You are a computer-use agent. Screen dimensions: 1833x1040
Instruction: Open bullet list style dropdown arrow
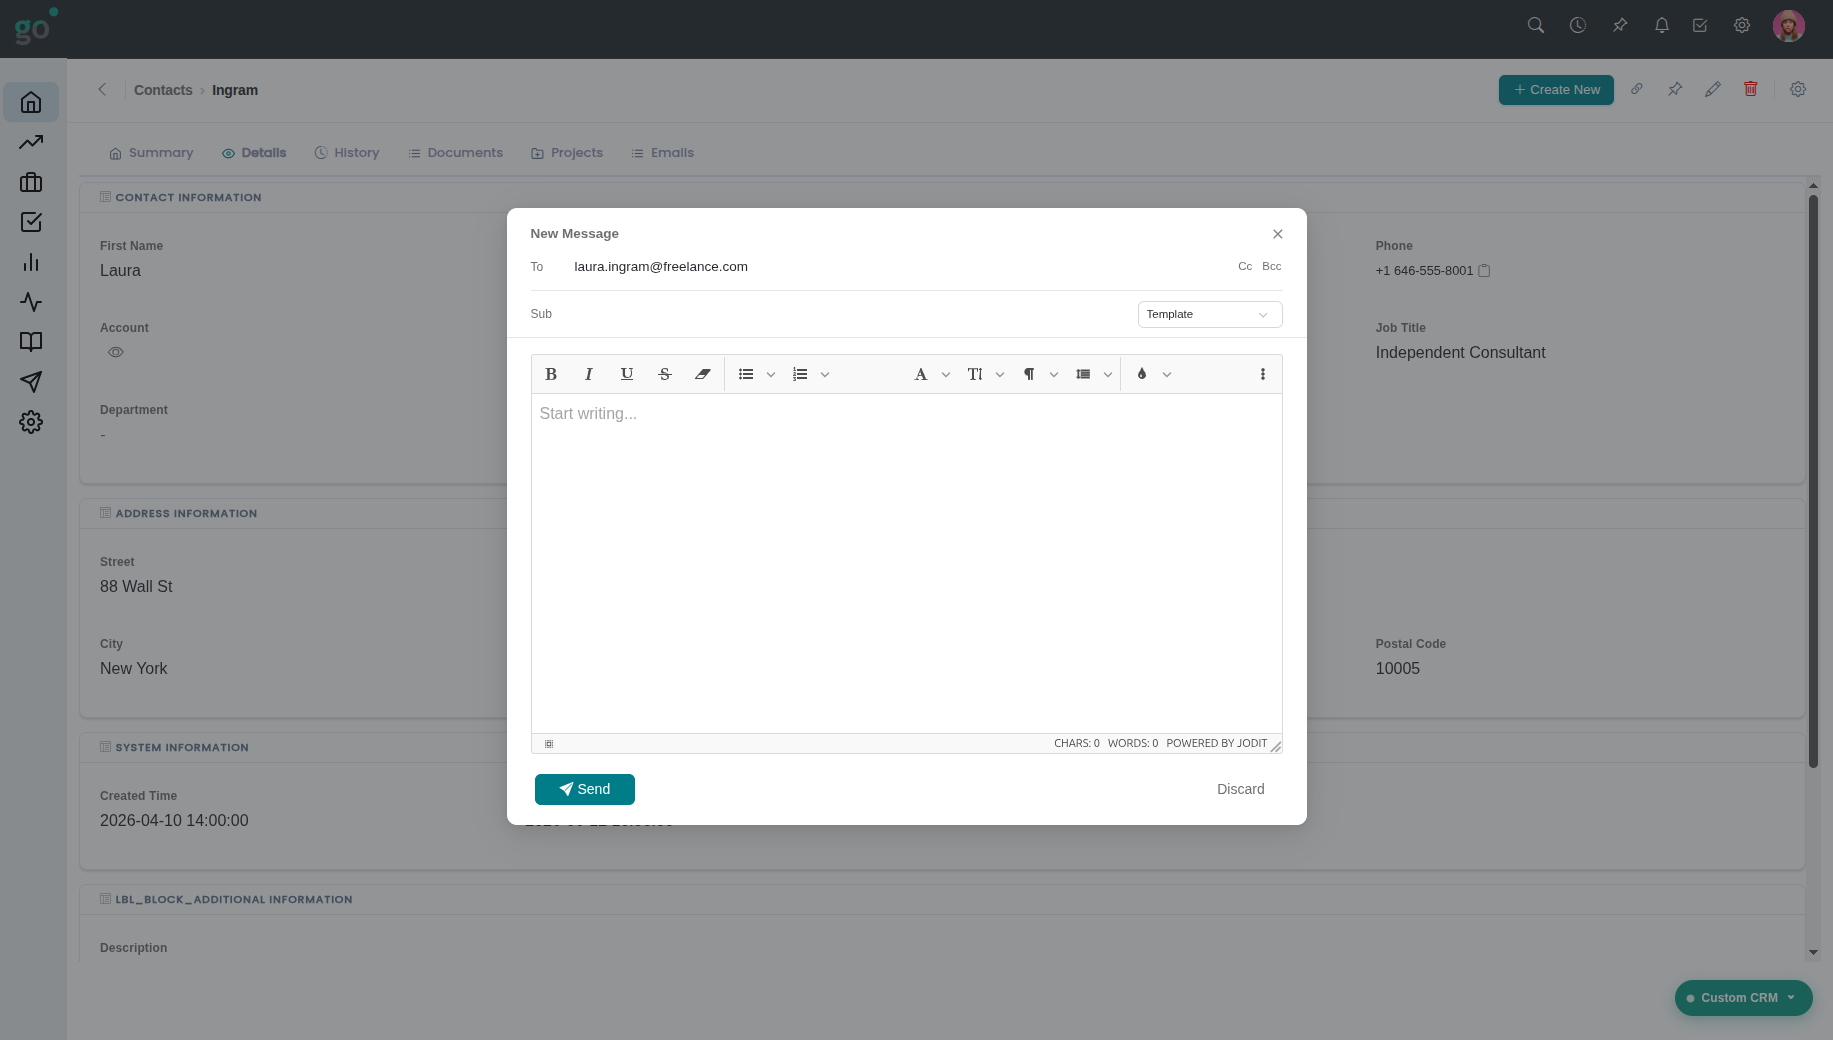pyautogui.click(x=771, y=375)
